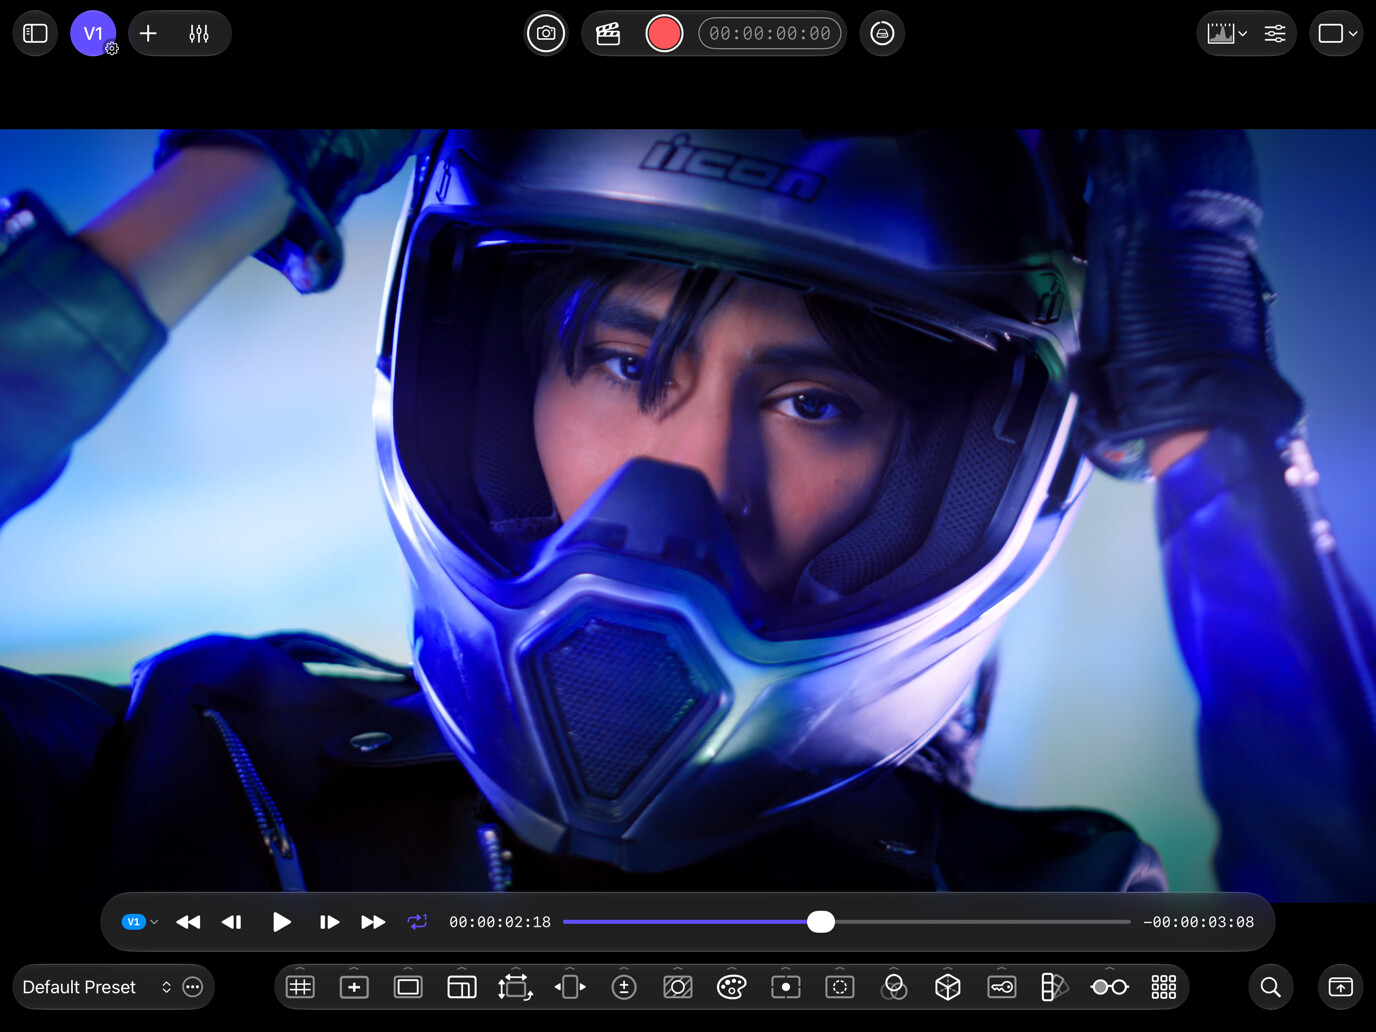This screenshot has width=1376, height=1032.
Task: Click the 00:00:00:00 record timecode field
Action: coord(769,33)
